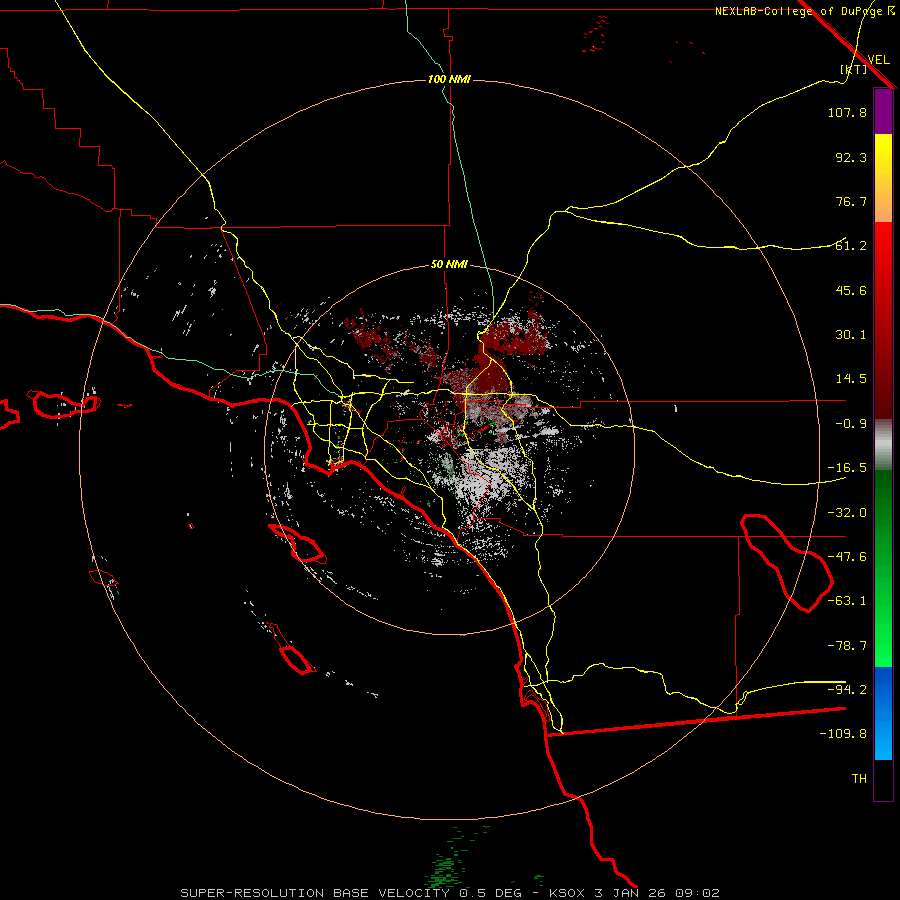The image size is (900, 900).
Task: Click the -94.2 velocity scale value
Action: [x=847, y=690]
